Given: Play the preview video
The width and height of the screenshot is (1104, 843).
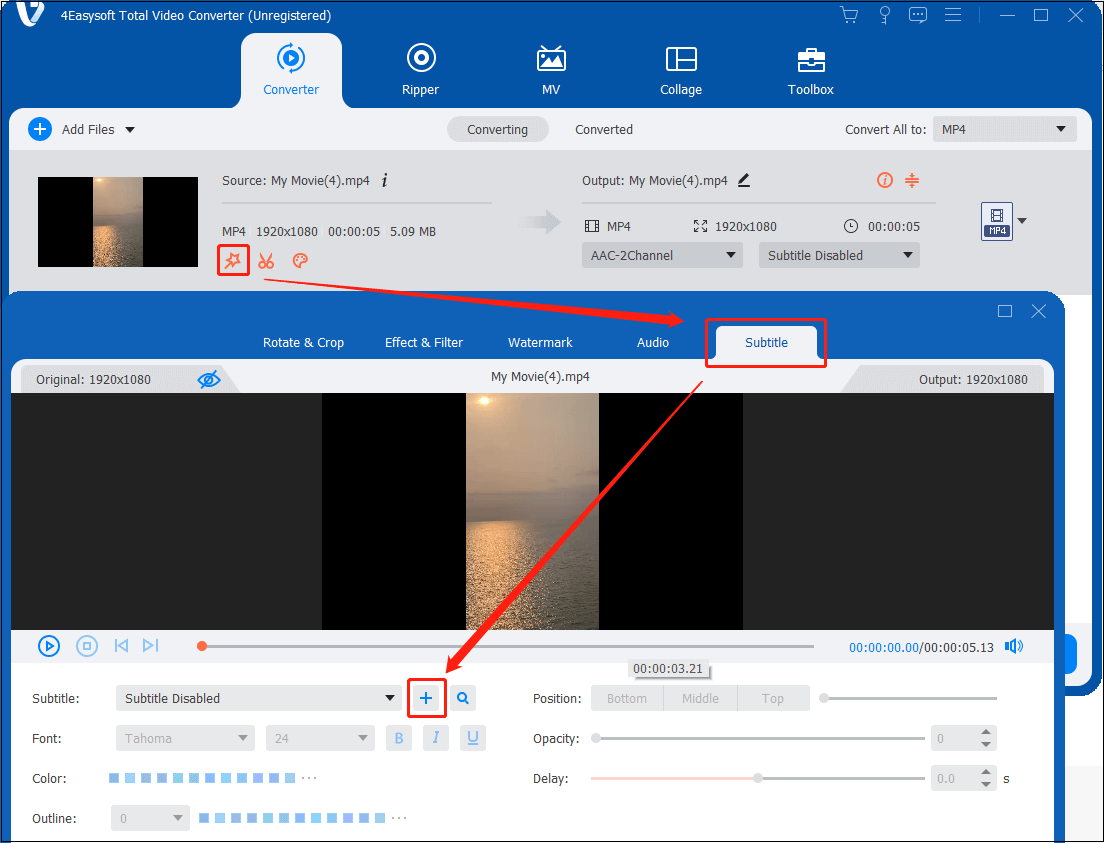Looking at the screenshot, I should click(x=49, y=646).
